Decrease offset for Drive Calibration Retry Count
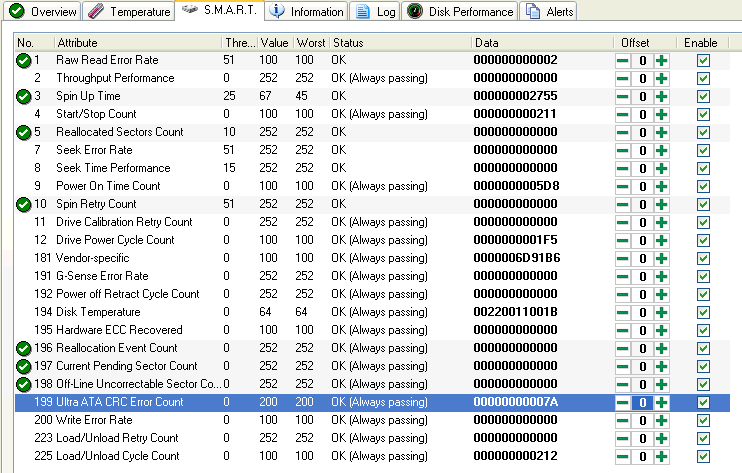Image resolution: width=742 pixels, height=473 pixels. point(623,222)
